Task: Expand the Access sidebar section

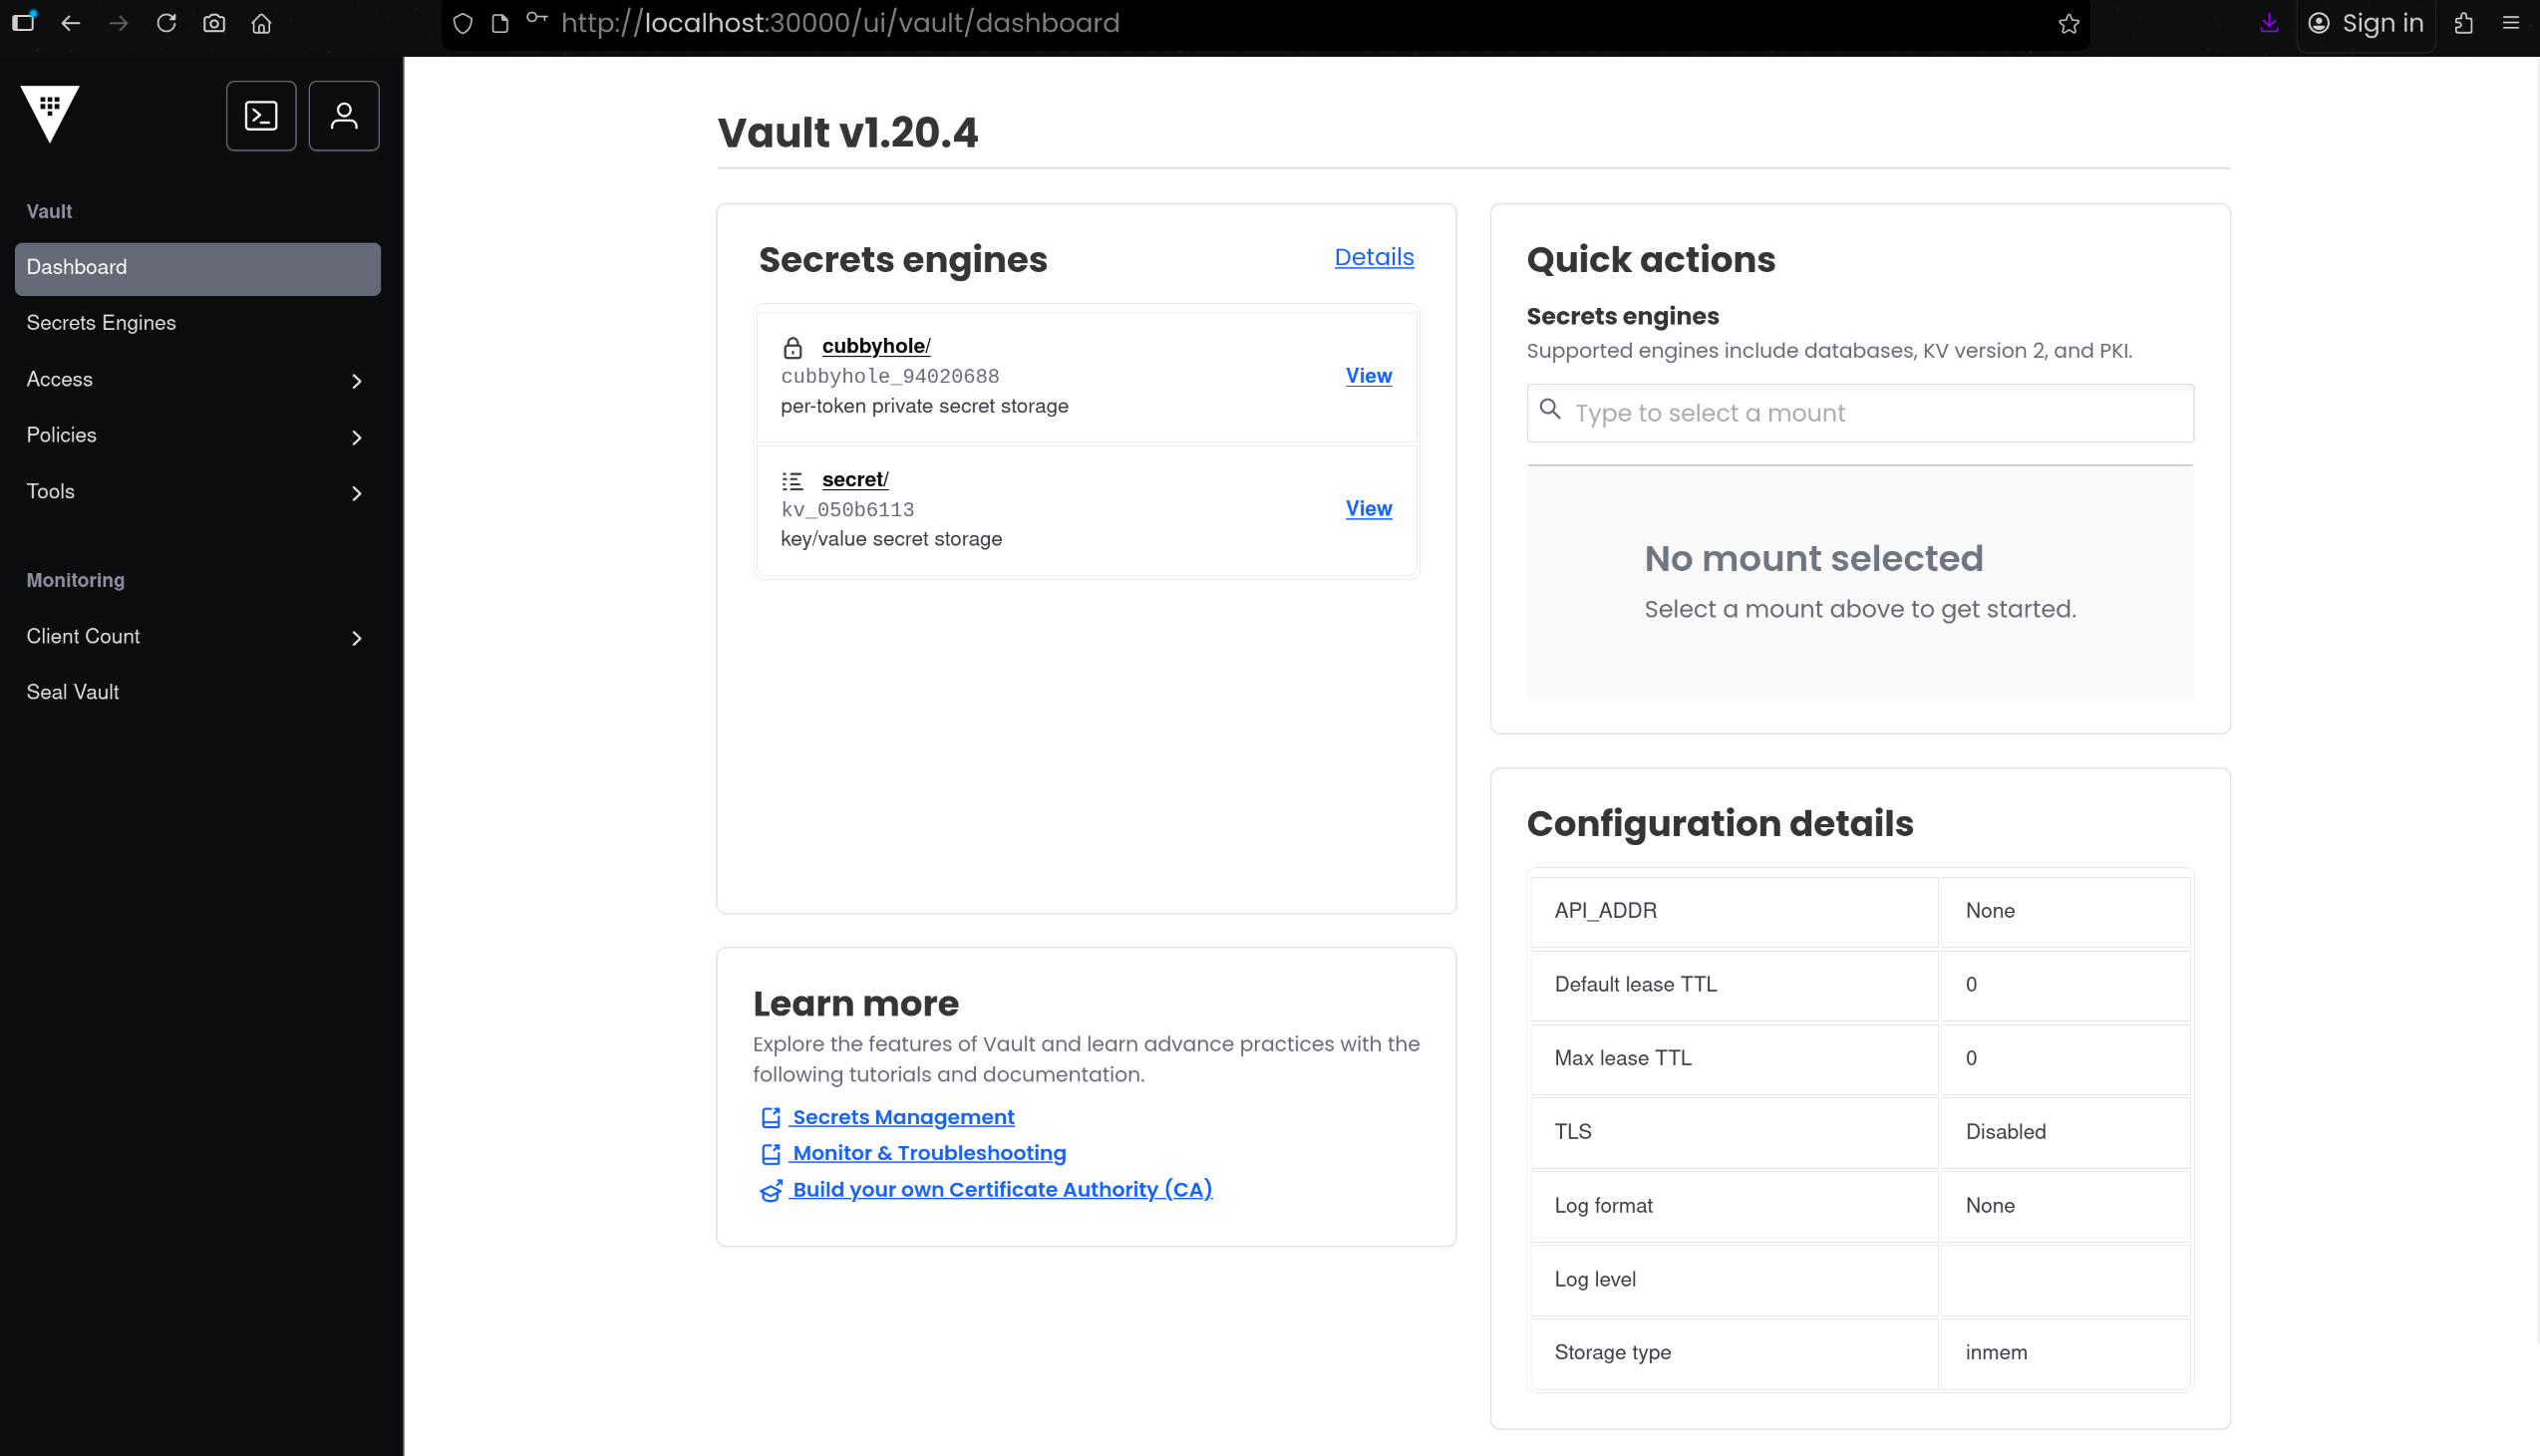Action: coord(197,380)
